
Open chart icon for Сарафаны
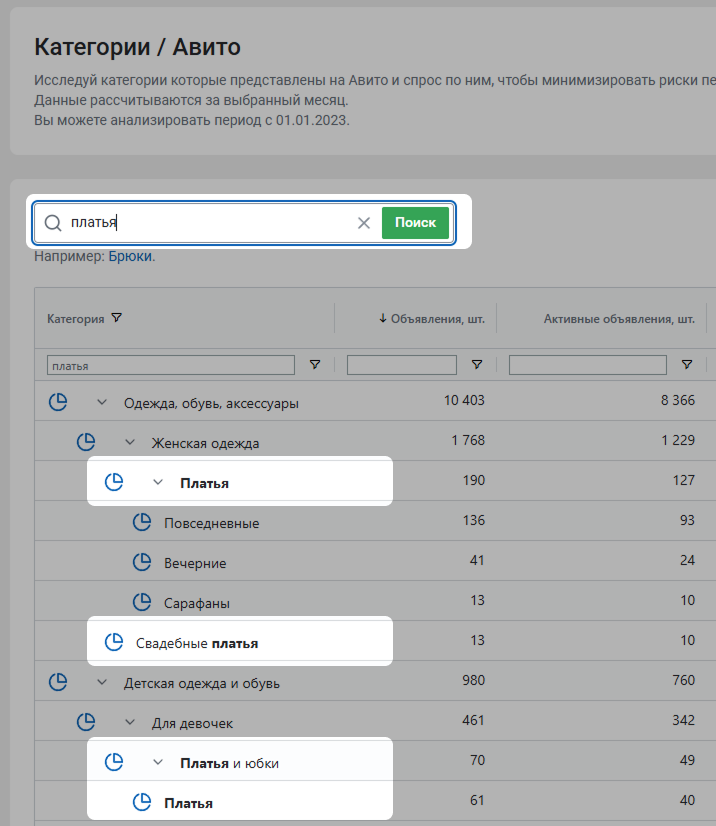point(142,602)
